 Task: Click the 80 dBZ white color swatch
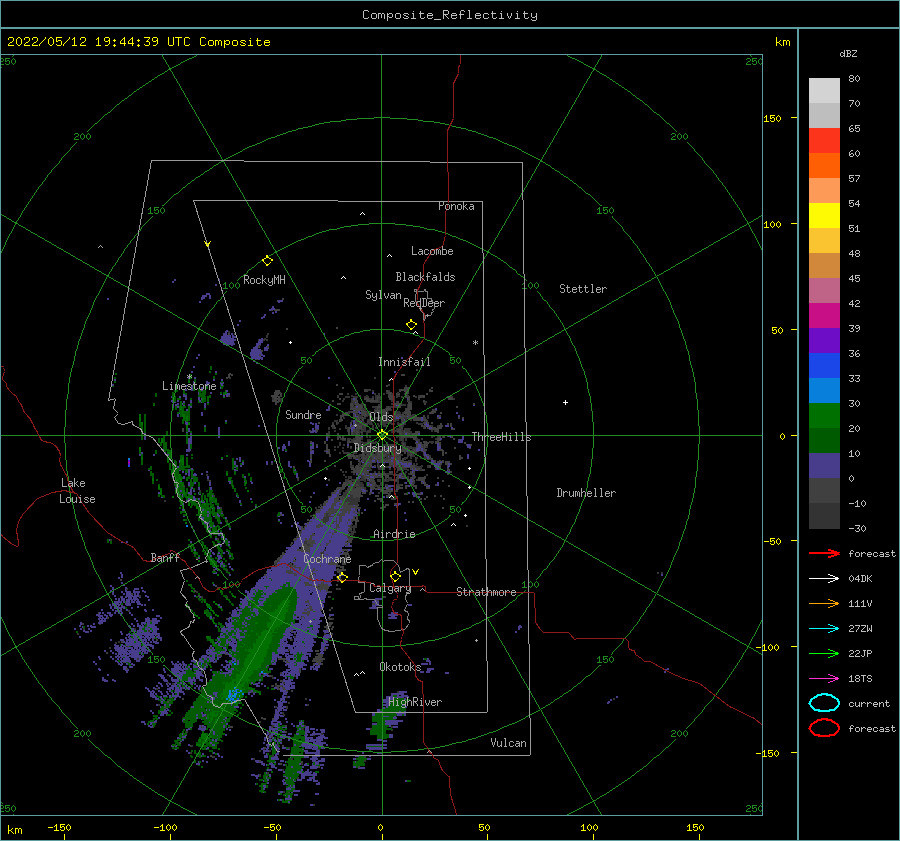point(824,91)
